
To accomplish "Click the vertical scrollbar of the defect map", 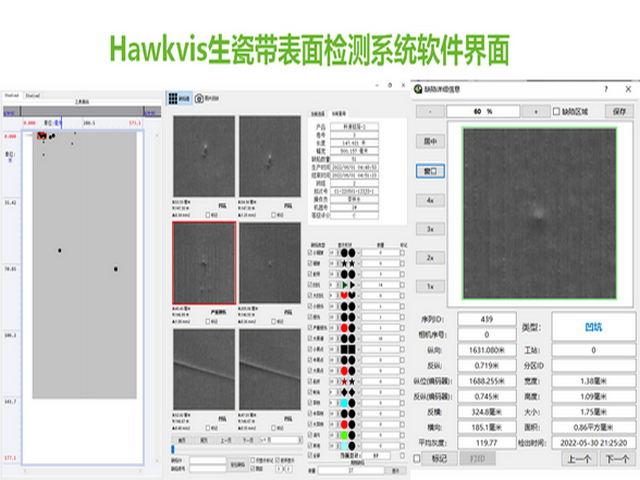I will tap(157, 298).
